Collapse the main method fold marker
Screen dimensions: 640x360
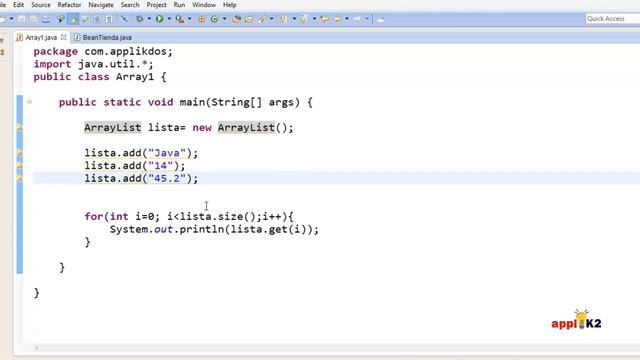[x=29, y=102]
